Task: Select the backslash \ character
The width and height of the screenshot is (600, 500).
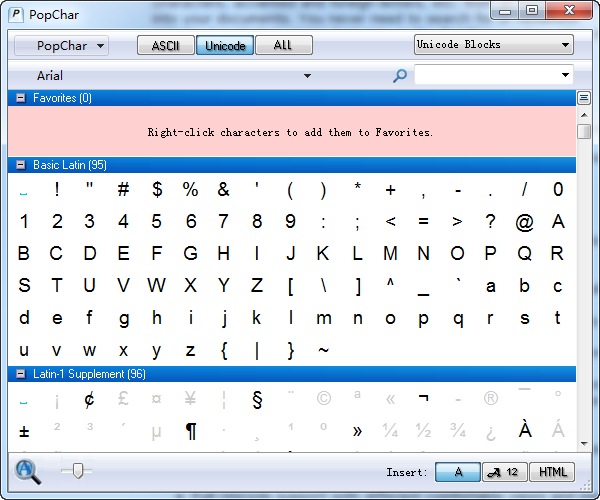Action: click(x=324, y=285)
